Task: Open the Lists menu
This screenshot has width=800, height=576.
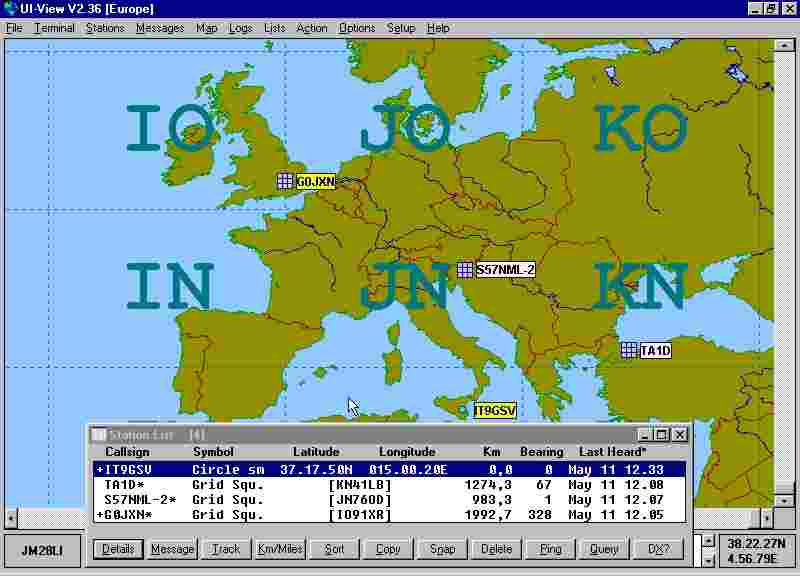Action: click(274, 28)
